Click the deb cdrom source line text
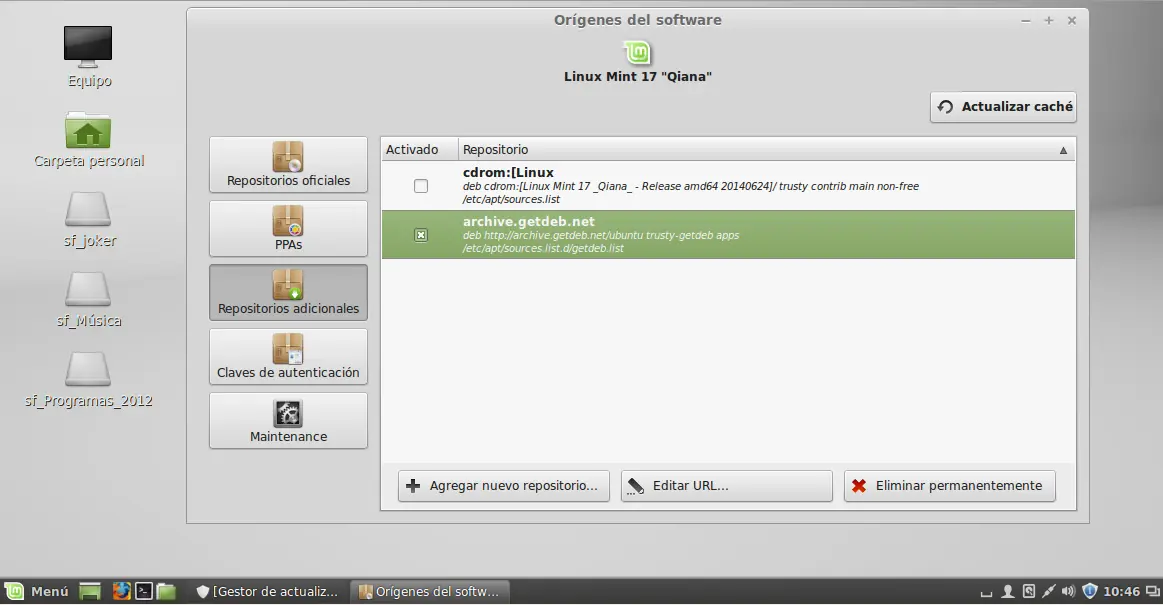Screen dimensions: 1163x605 pyautogui.click(x=691, y=186)
